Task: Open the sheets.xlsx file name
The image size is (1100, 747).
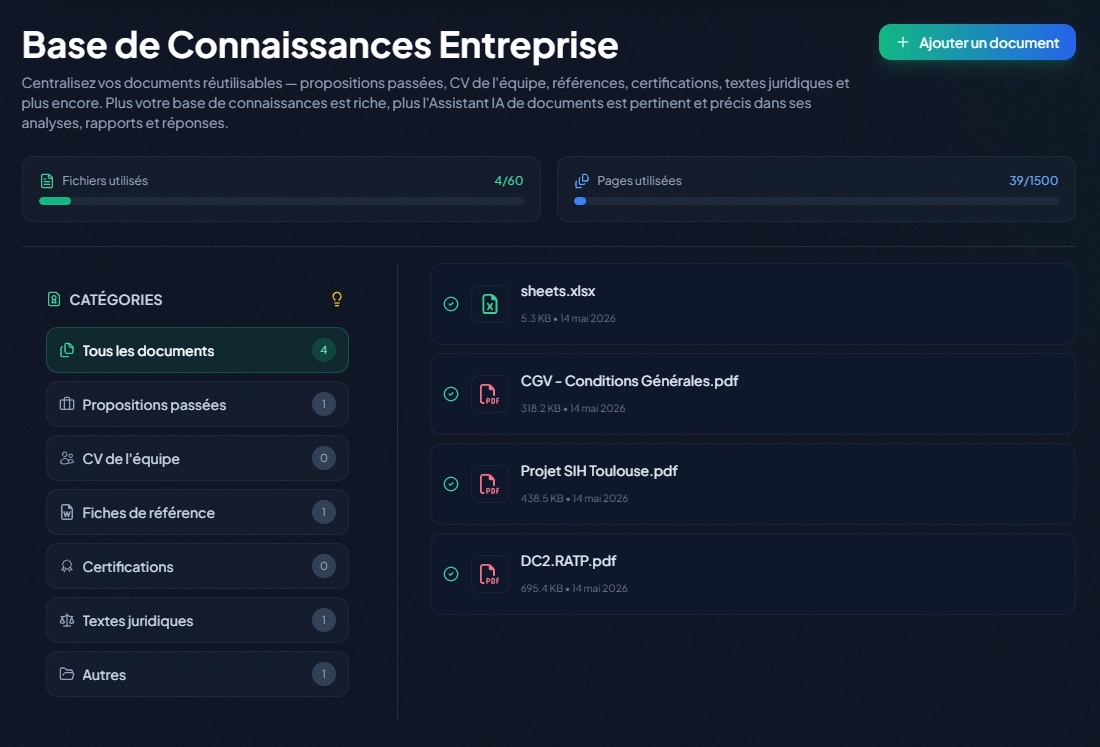Action: click(558, 291)
